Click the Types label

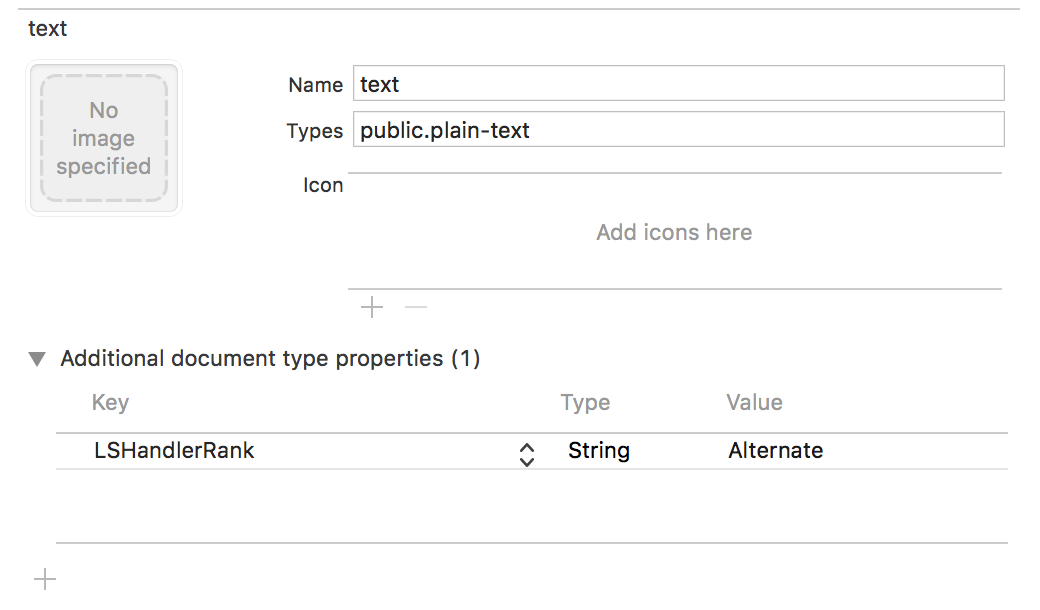click(x=314, y=131)
